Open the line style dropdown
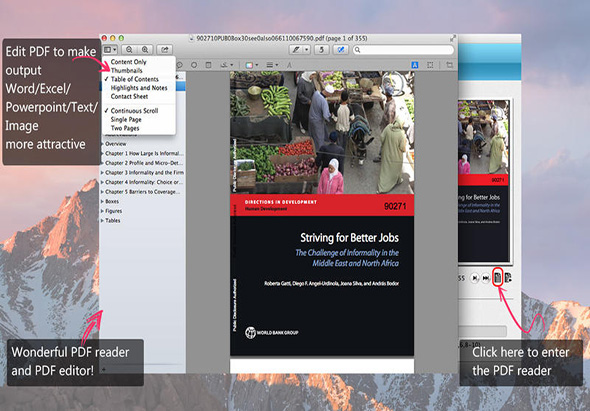The width and height of the screenshot is (590, 411). (272, 65)
